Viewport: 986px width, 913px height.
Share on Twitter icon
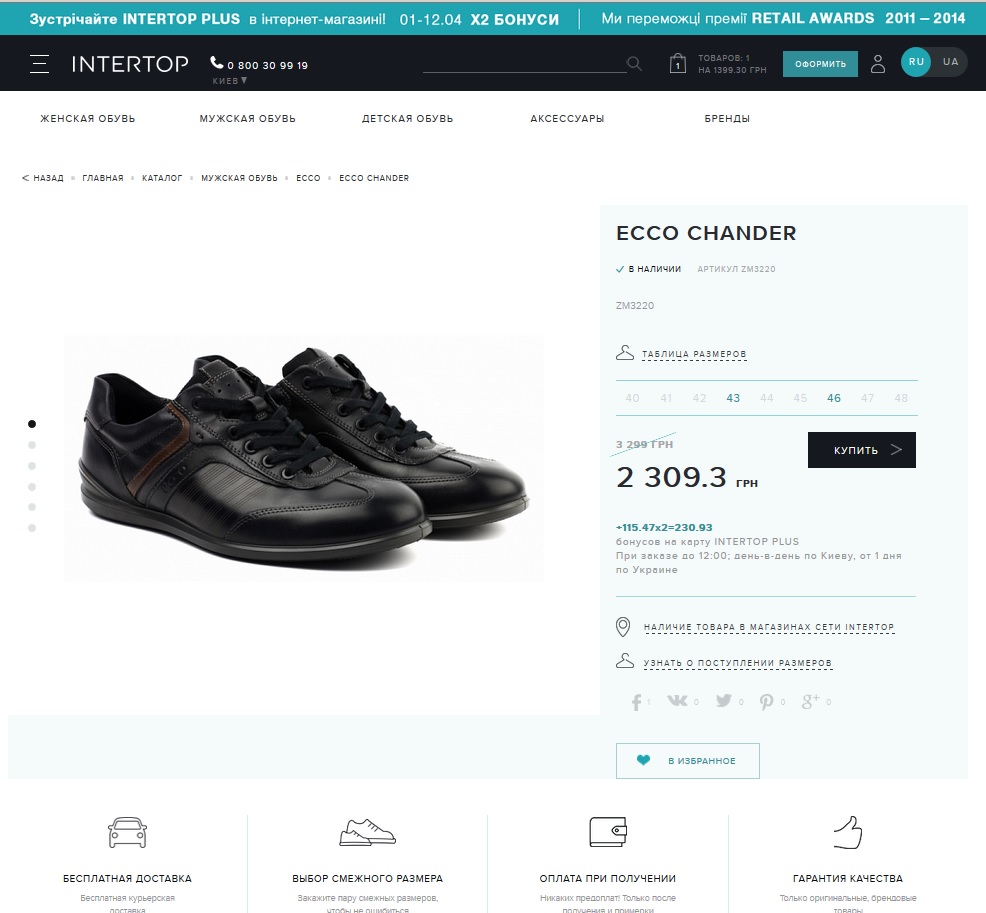pyautogui.click(x=724, y=700)
